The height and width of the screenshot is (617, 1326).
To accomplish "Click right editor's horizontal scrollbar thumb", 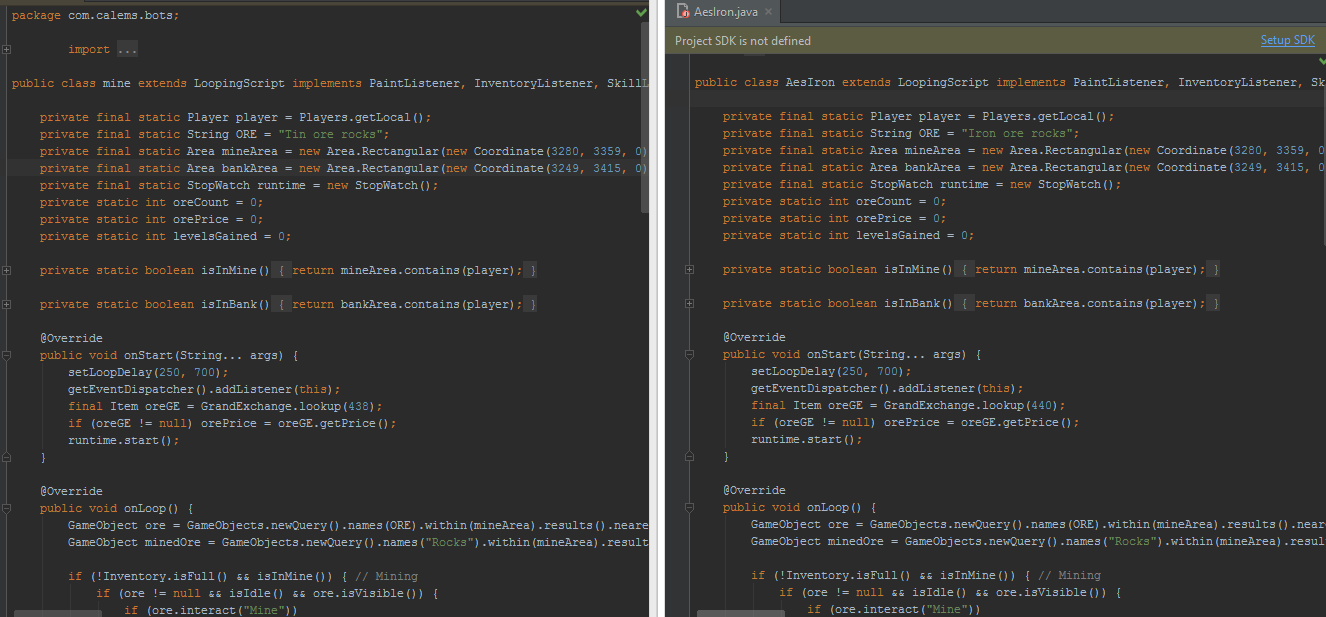I will pyautogui.click(x=740, y=613).
